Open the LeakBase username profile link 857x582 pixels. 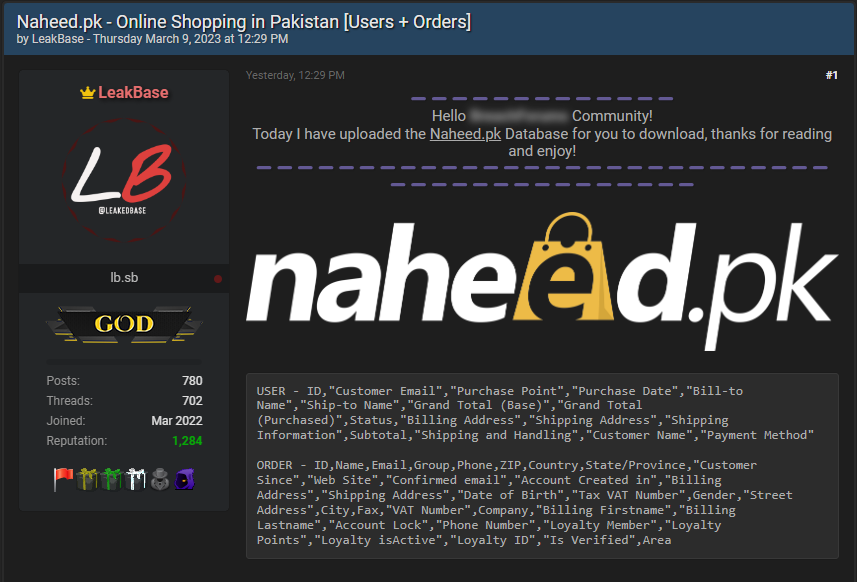pyautogui.click(x=133, y=92)
